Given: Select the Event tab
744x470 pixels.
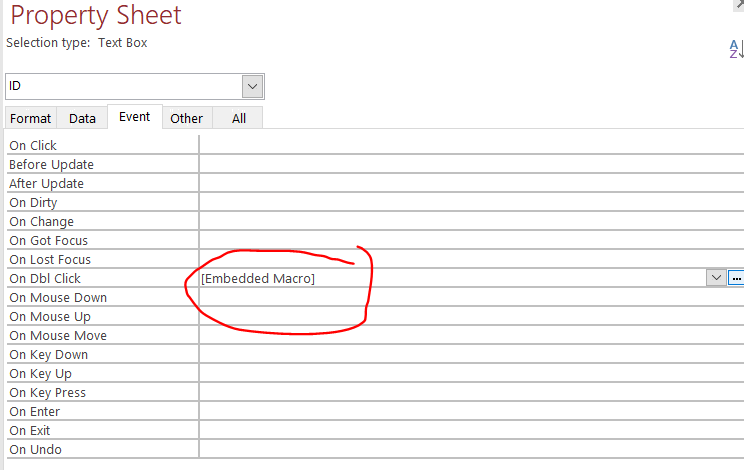Looking at the screenshot, I should point(134,117).
